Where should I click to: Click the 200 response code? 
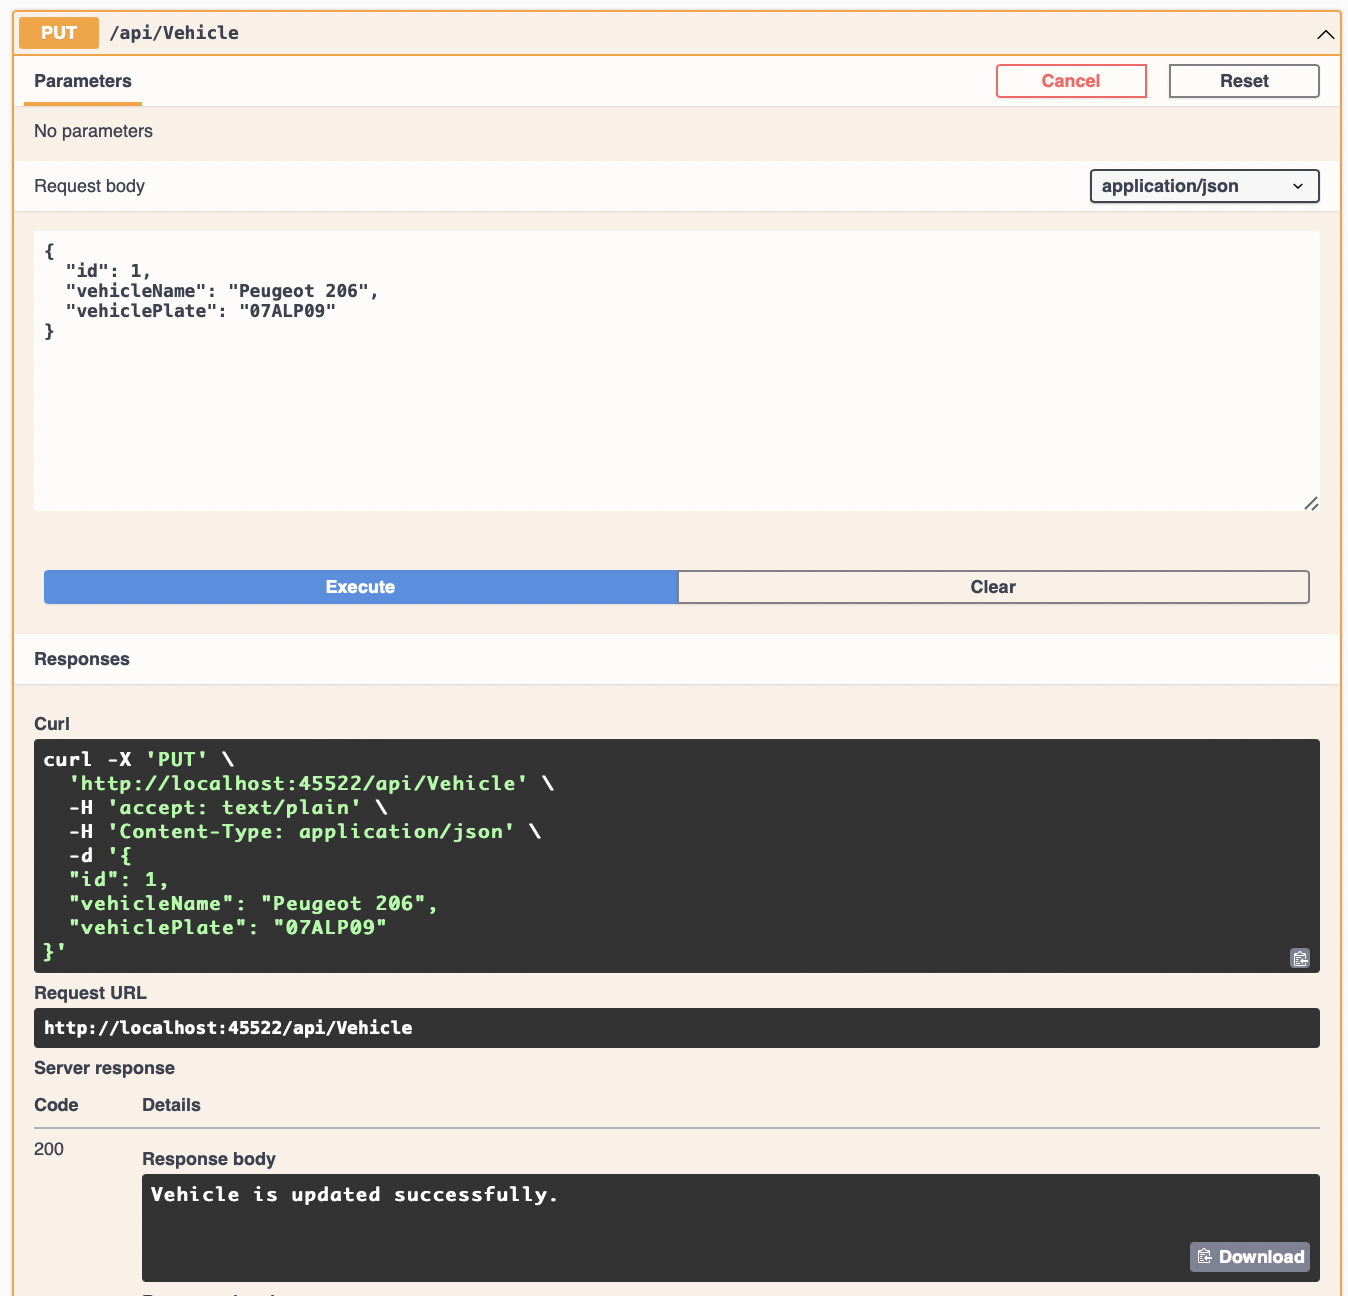coord(47,1149)
